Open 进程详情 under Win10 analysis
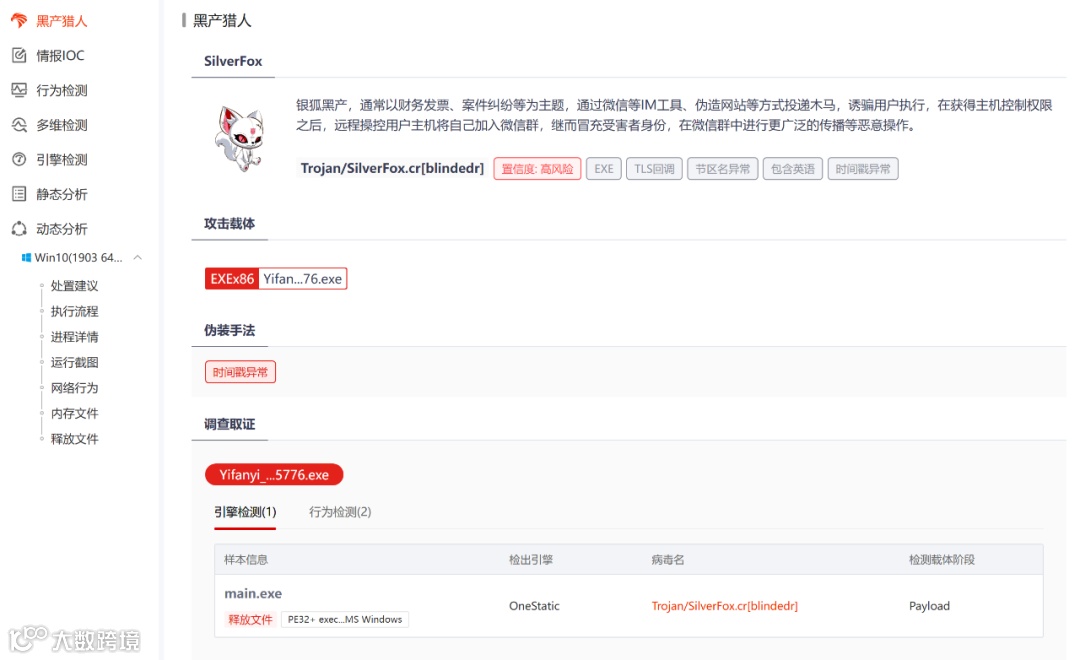 (x=74, y=337)
